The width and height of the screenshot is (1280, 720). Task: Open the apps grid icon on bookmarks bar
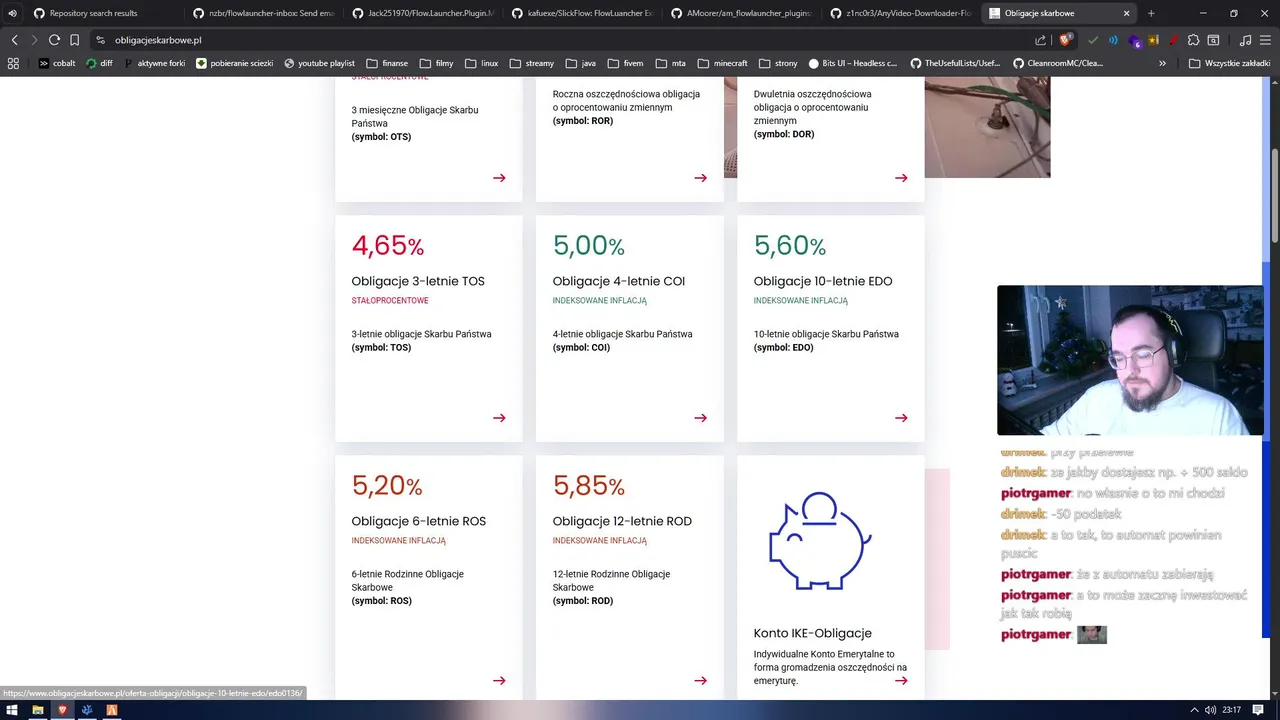13,63
